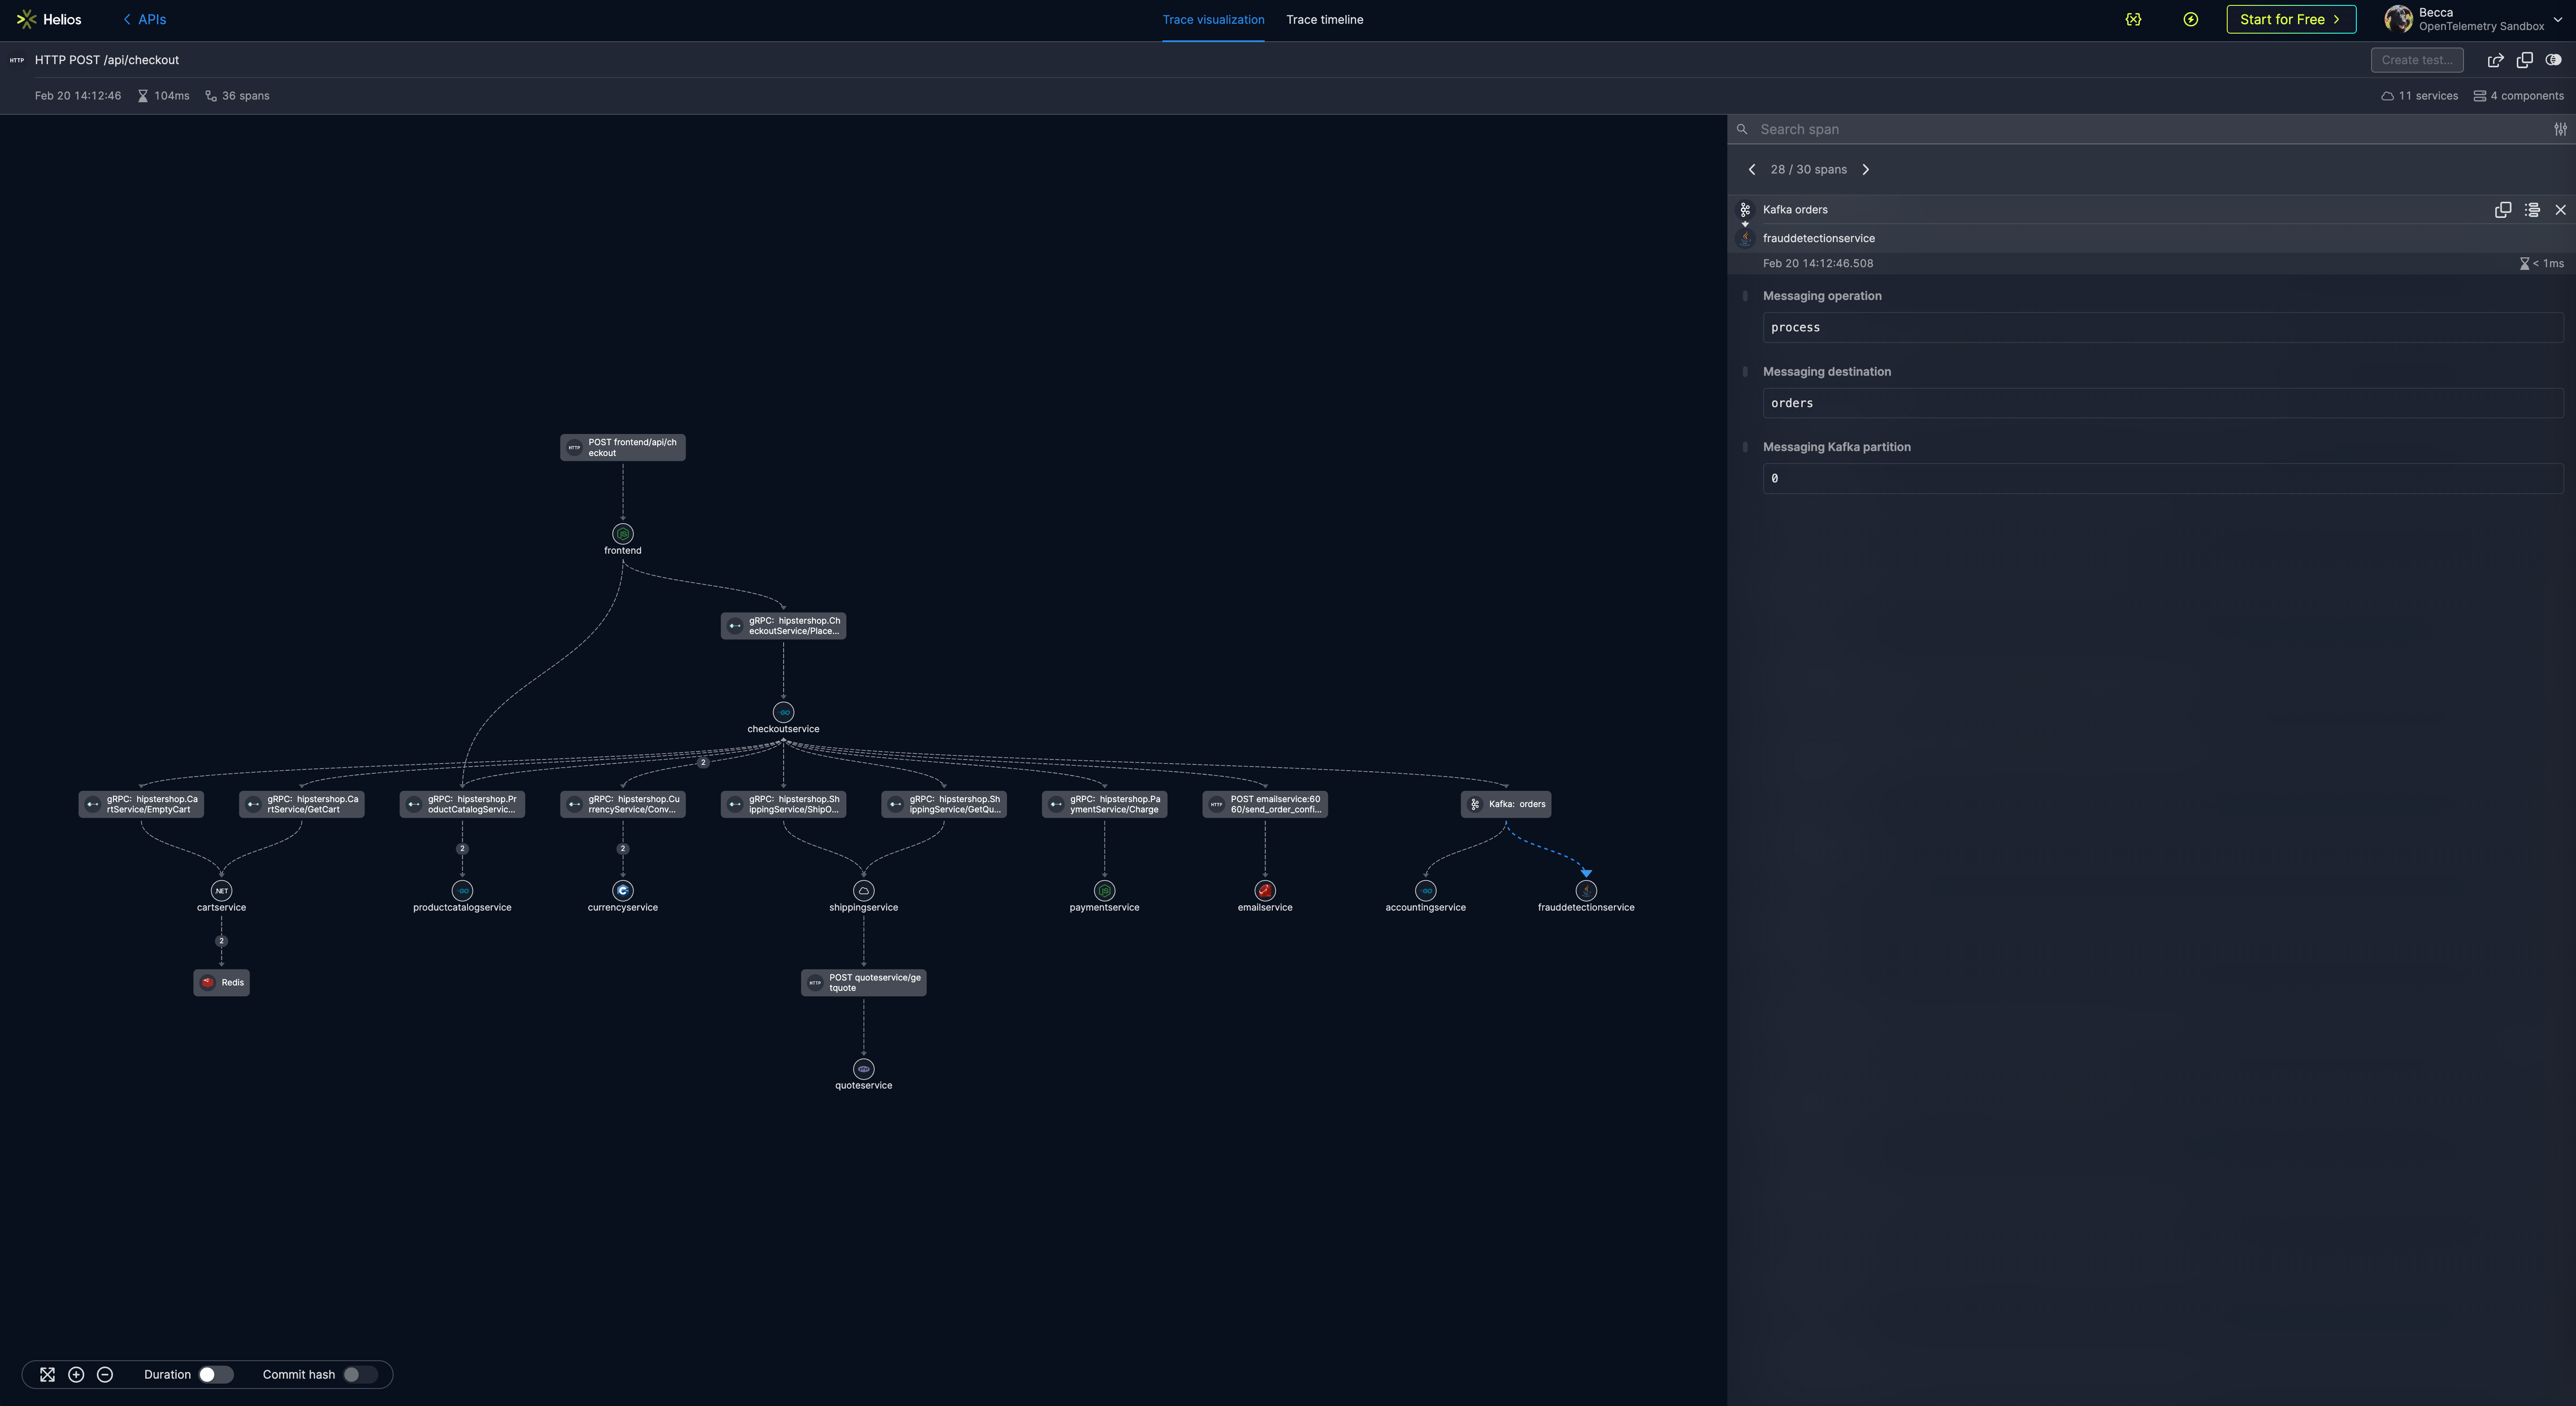Click the fit-to-screen icon in bottom toolbar

coord(47,1374)
